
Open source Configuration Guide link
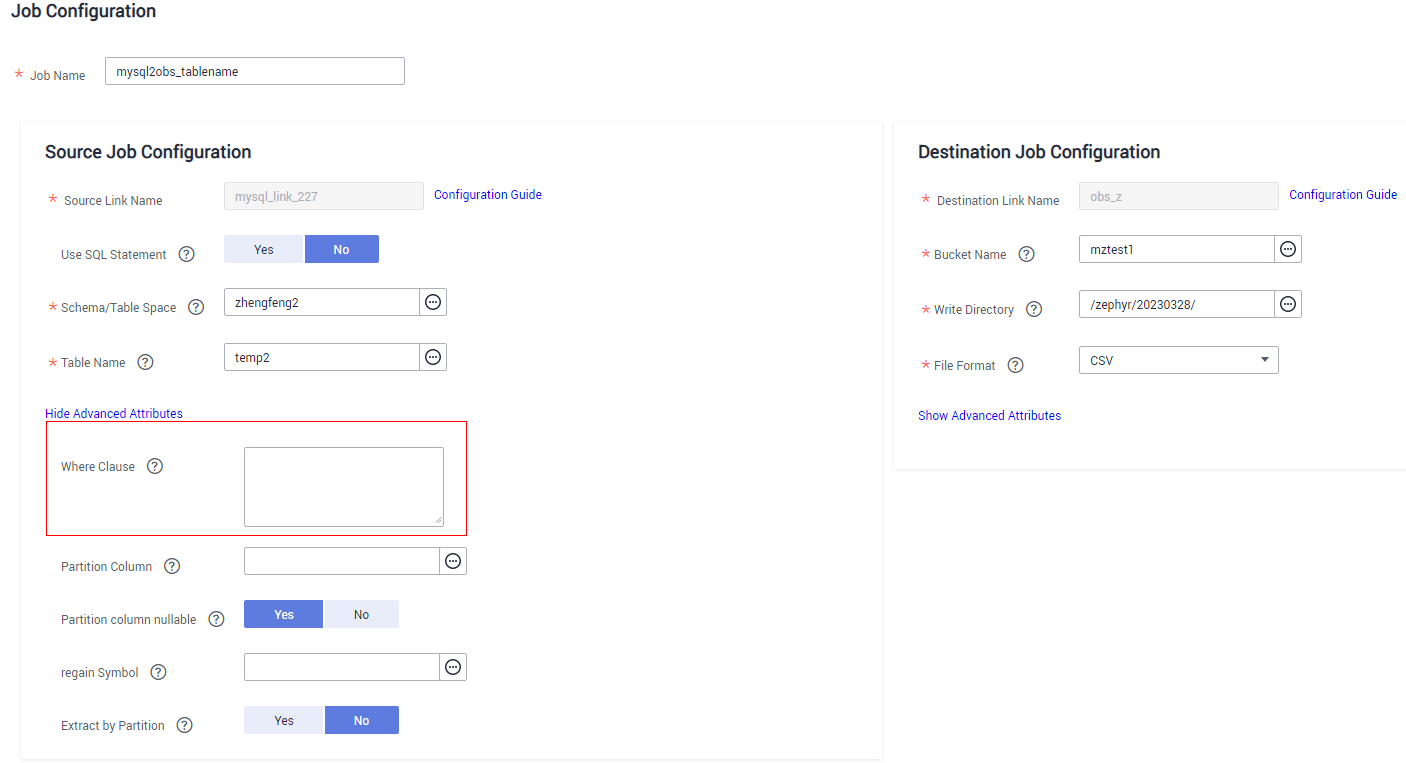pyautogui.click(x=488, y=195)
